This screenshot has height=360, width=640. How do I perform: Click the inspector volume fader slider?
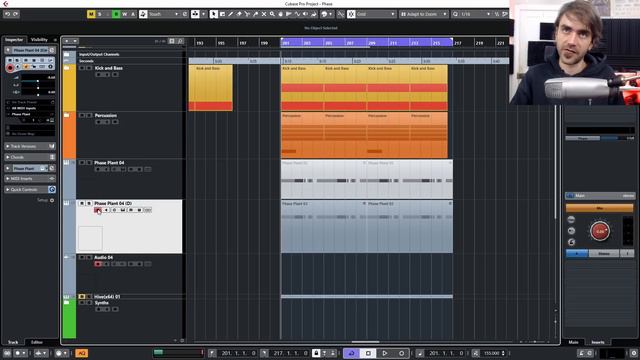38,81
